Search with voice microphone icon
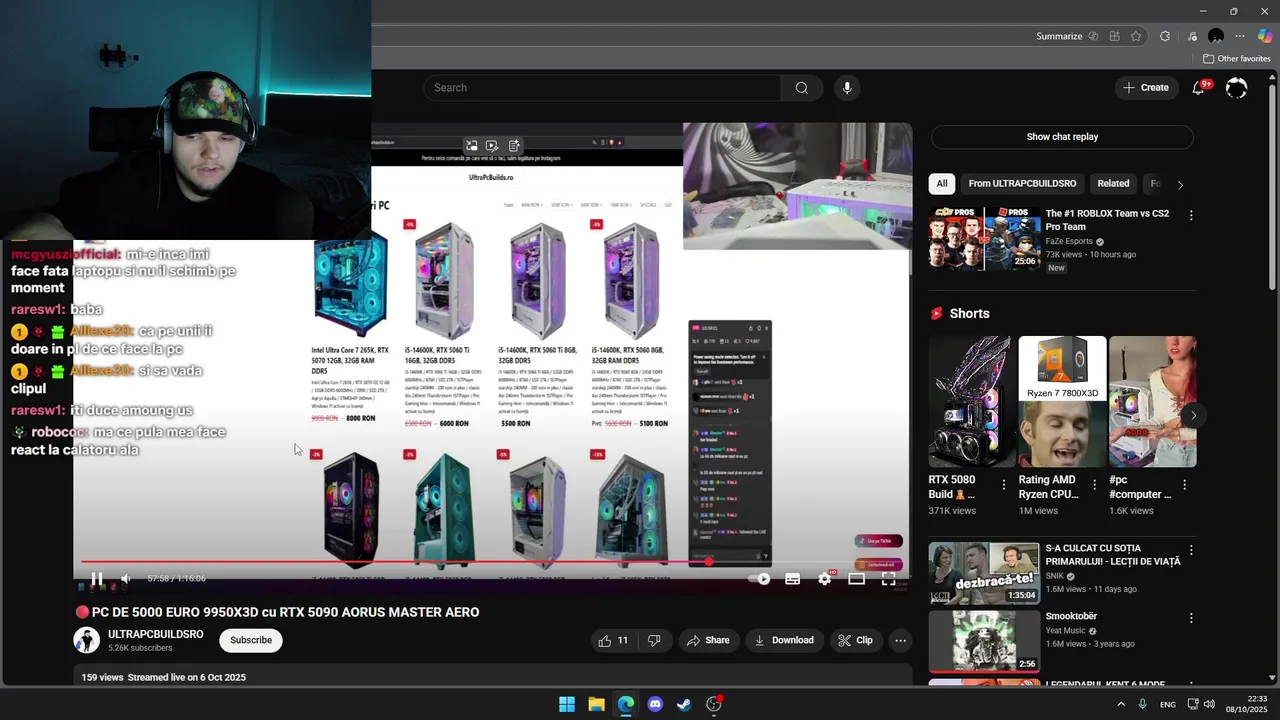 (x=847, y=88)
